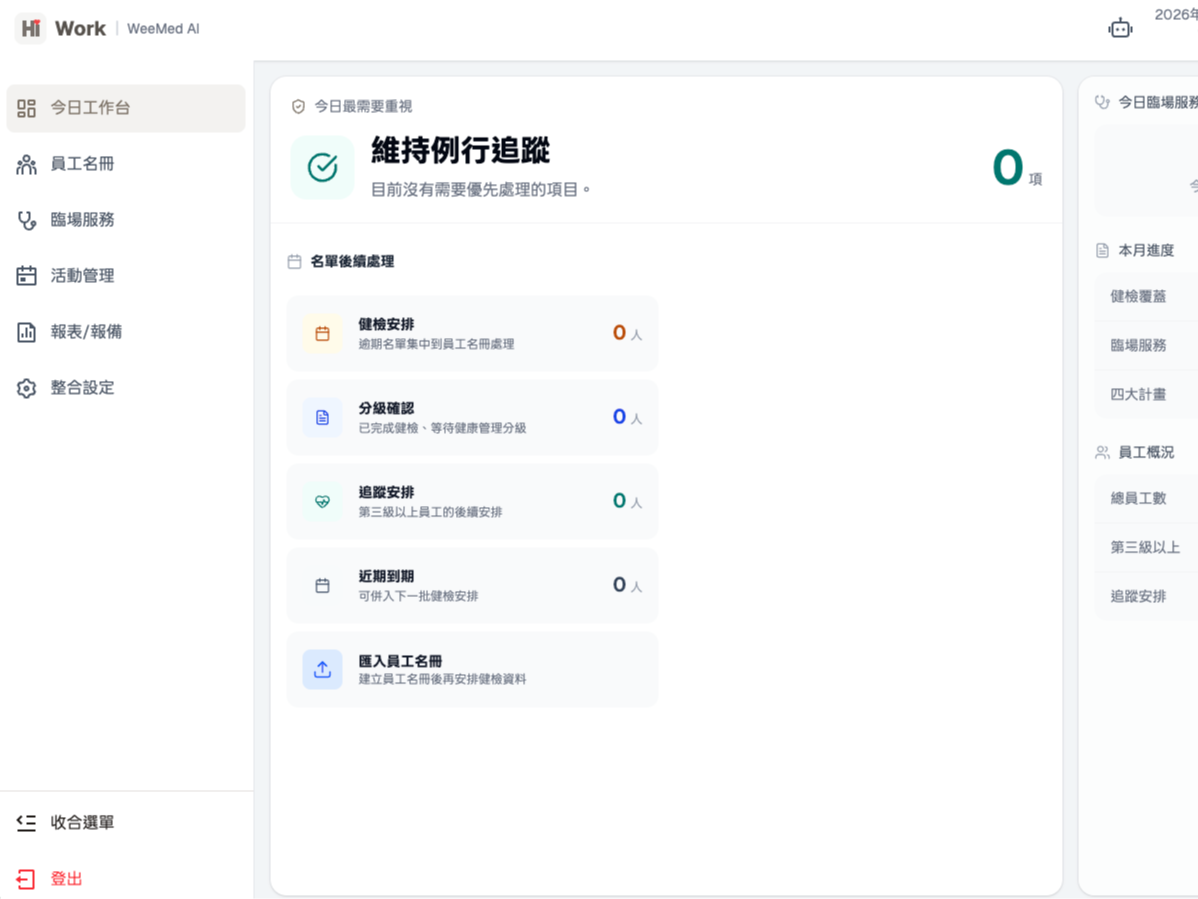Click the 整合設定 gear icon
The image size is (1198, 899).
point(27,388)
